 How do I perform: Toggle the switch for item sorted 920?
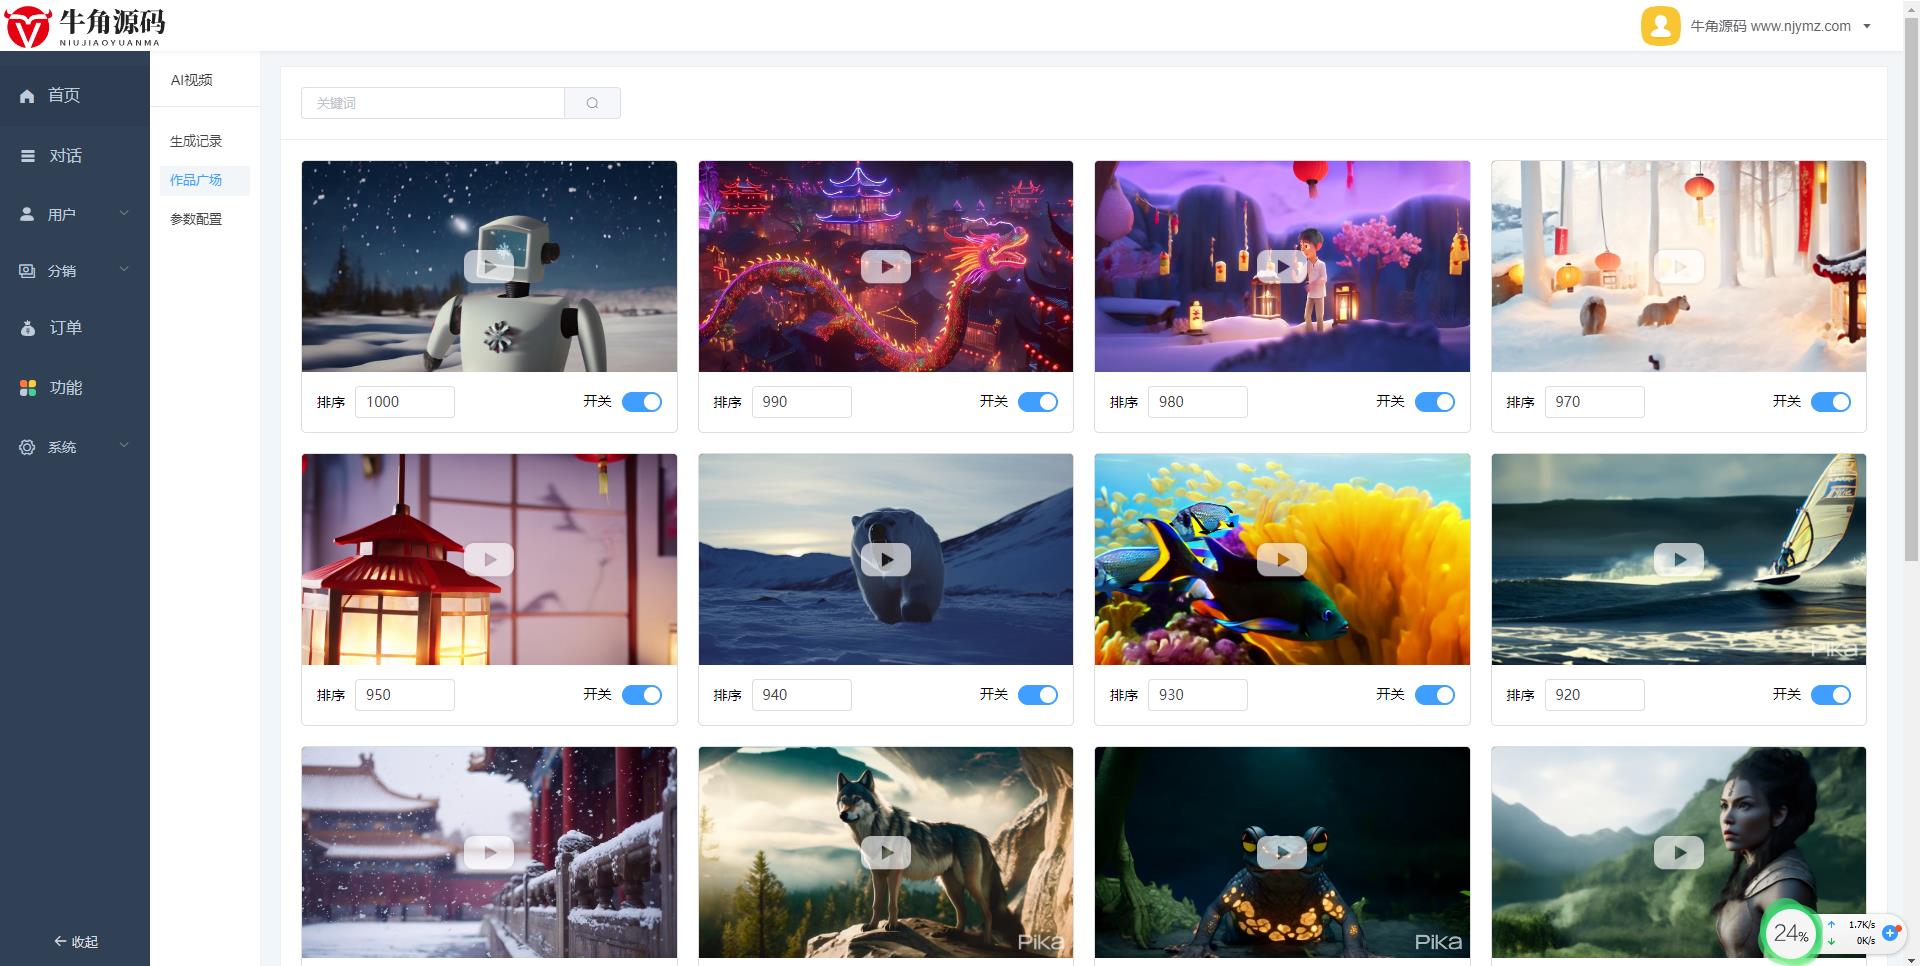point(1831,695)
